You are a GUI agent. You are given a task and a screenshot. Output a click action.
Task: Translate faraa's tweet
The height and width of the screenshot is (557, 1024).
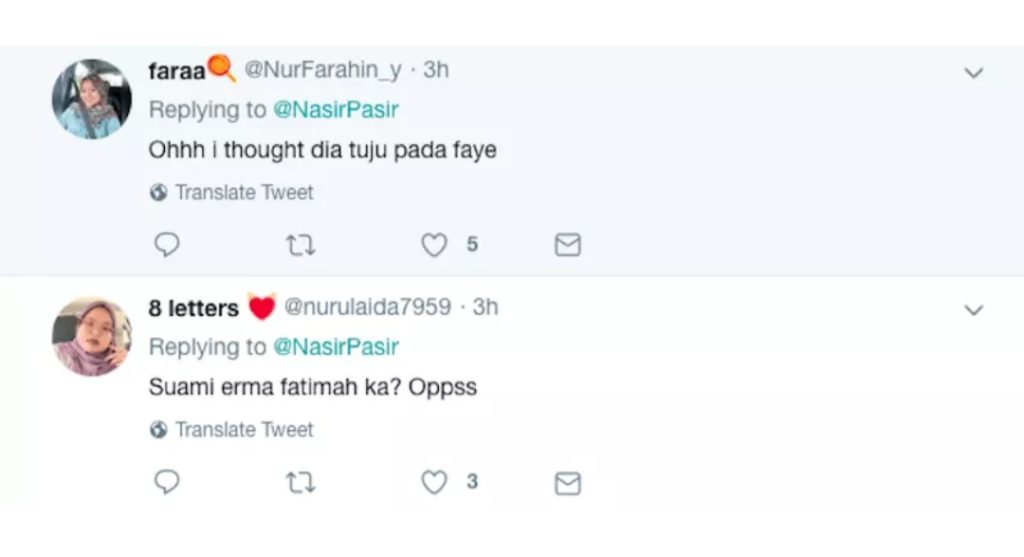243,192
